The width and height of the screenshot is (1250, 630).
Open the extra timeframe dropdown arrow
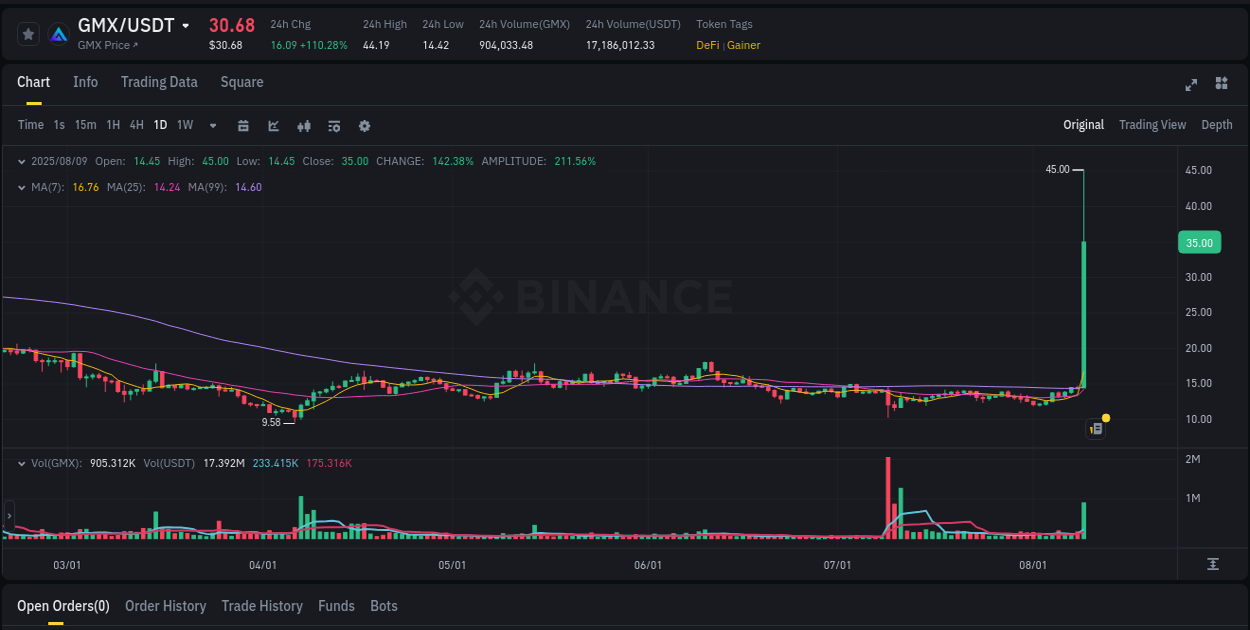pos(212,126)
